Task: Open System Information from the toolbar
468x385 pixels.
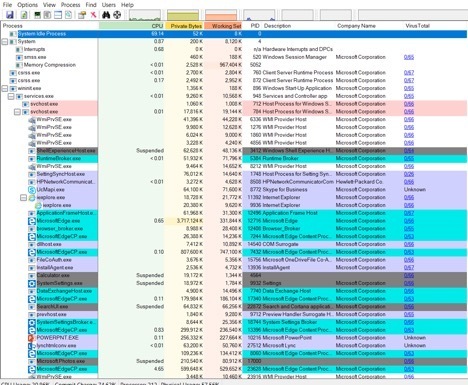Action: [38, 15]
